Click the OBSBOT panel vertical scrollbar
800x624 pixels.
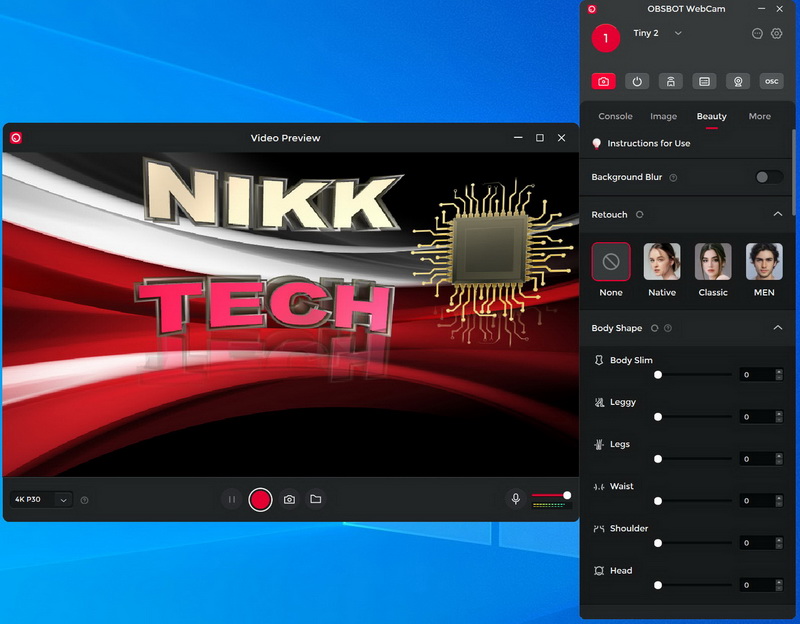pos(793,173)
